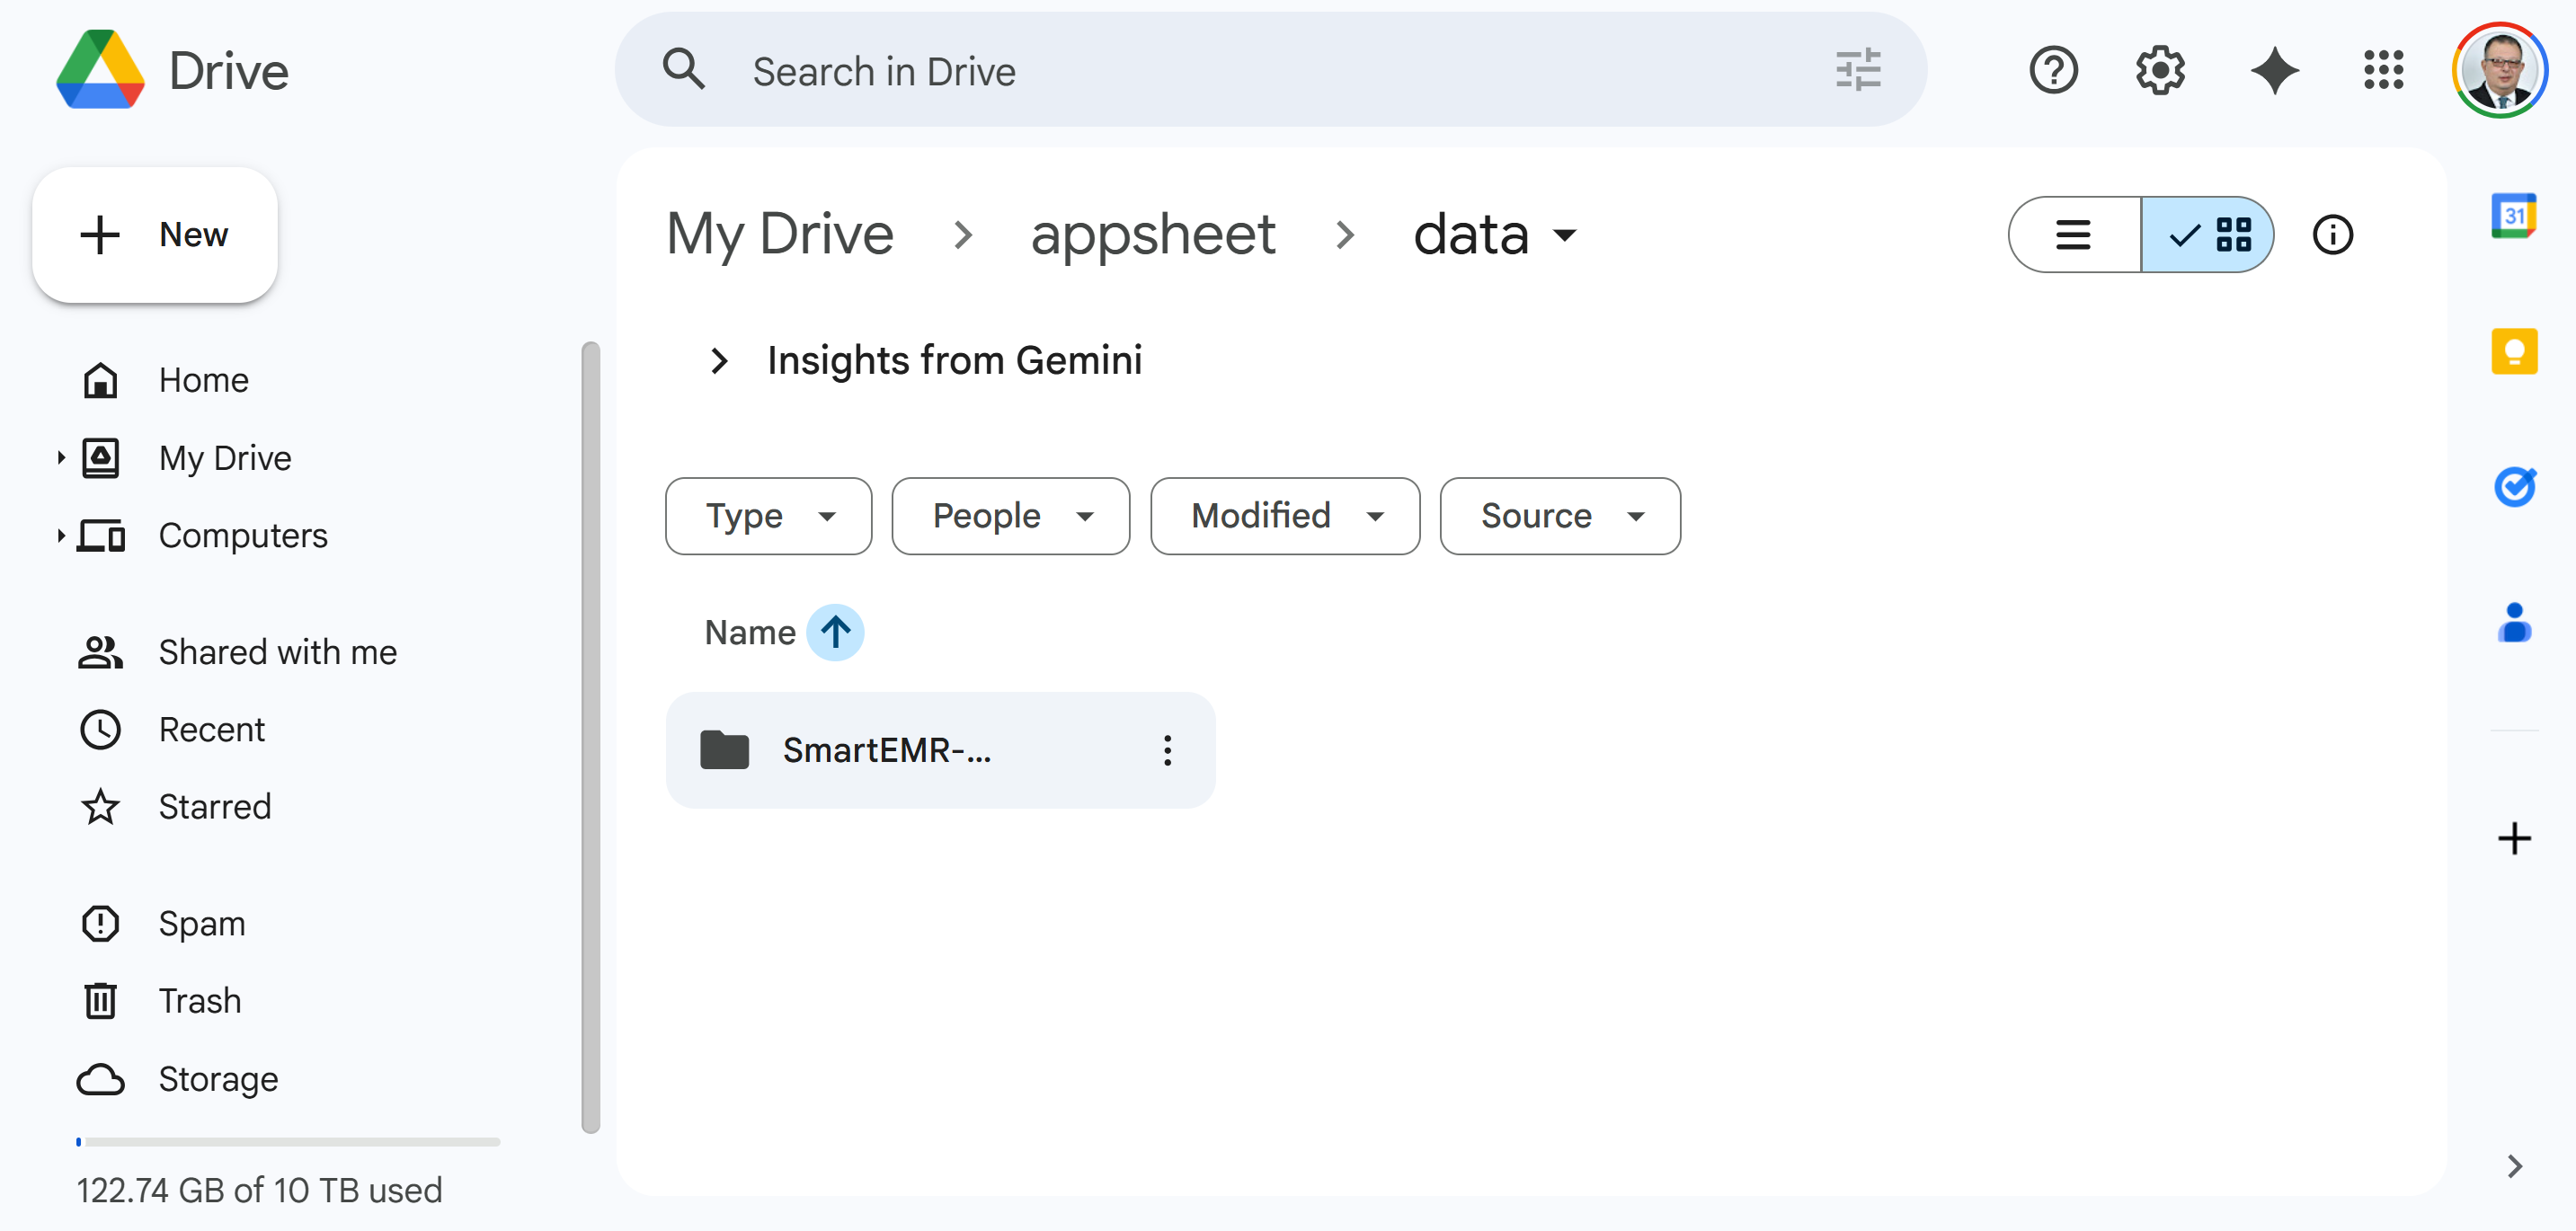The height and width of the screenshot is (1231, 2576).
Task: Open the SmartEMR folder more options menu
Action: [x=1167, y=750]
